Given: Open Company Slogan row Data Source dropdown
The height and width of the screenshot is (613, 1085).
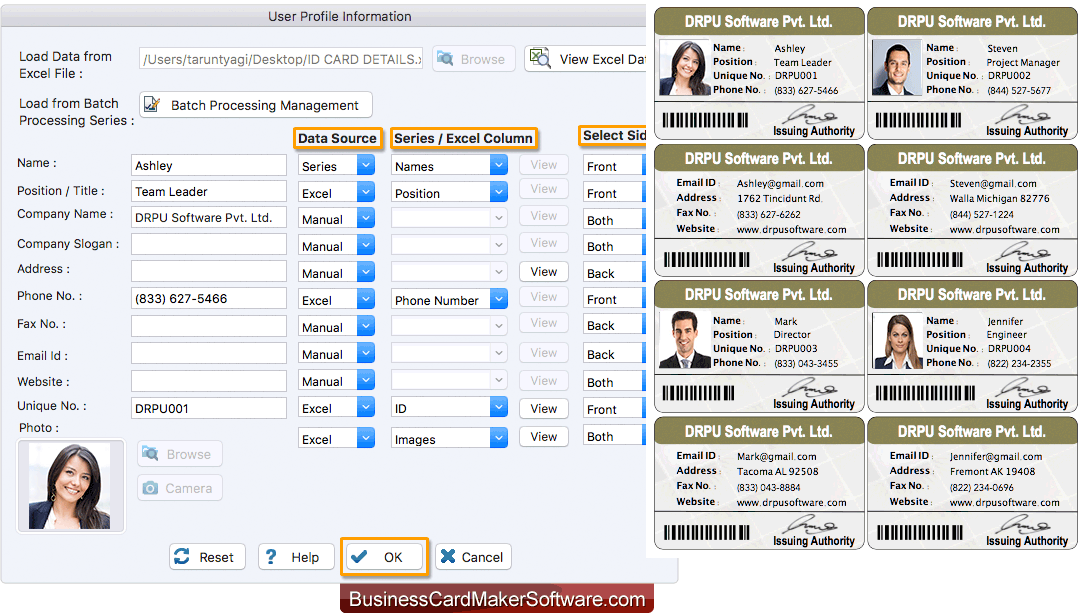Looking at the screenshot, I should pos(336,246).
